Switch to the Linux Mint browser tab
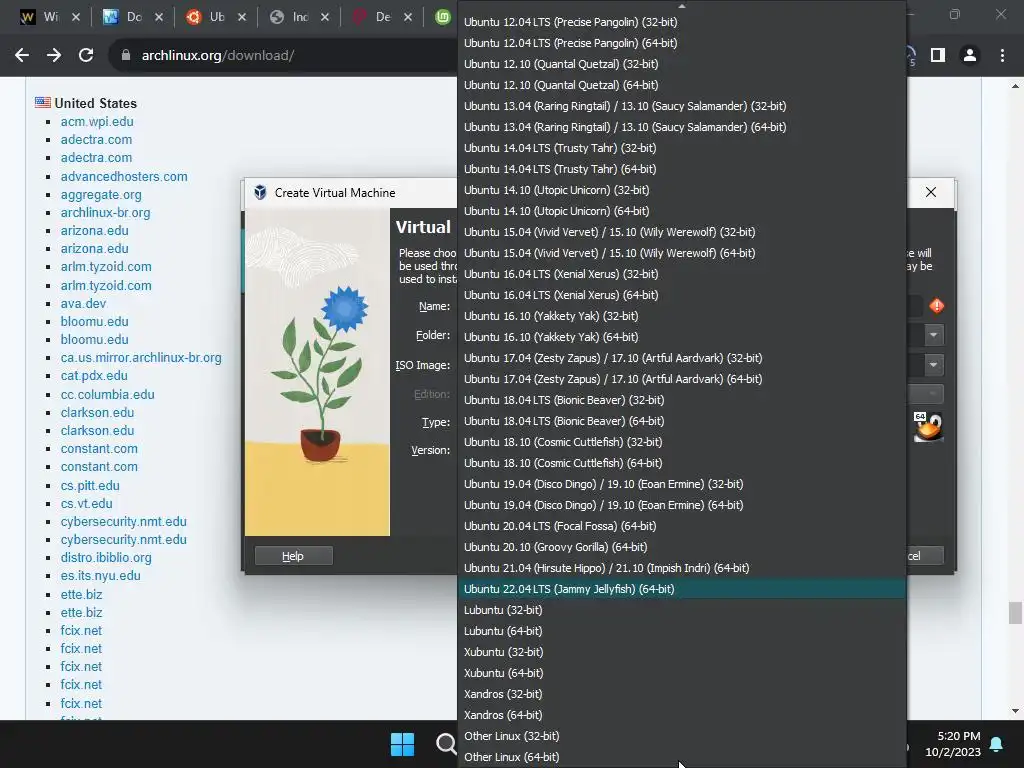Image resolution: width=1024 pixels, height=768 pixels. tap(443, 17)
